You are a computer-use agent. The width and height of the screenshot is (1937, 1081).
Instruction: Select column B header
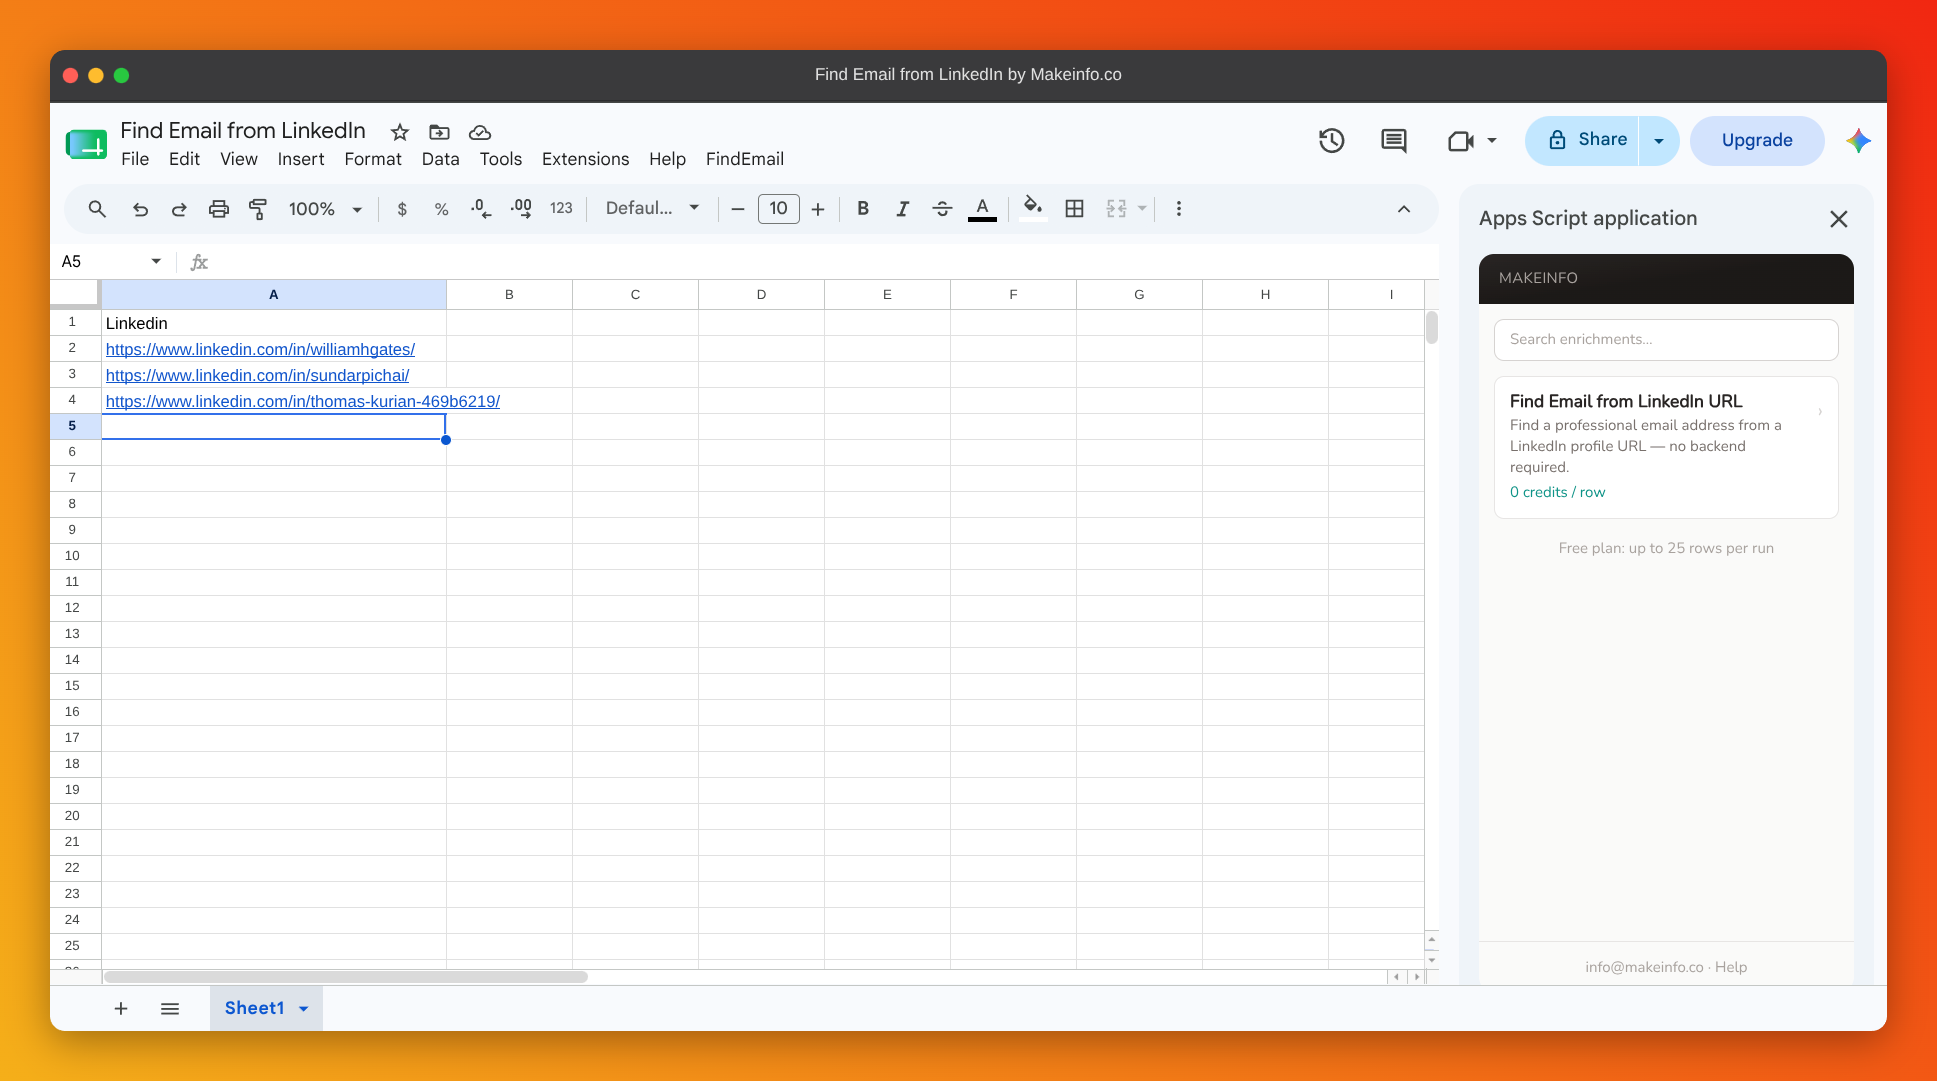click(509, 295)
